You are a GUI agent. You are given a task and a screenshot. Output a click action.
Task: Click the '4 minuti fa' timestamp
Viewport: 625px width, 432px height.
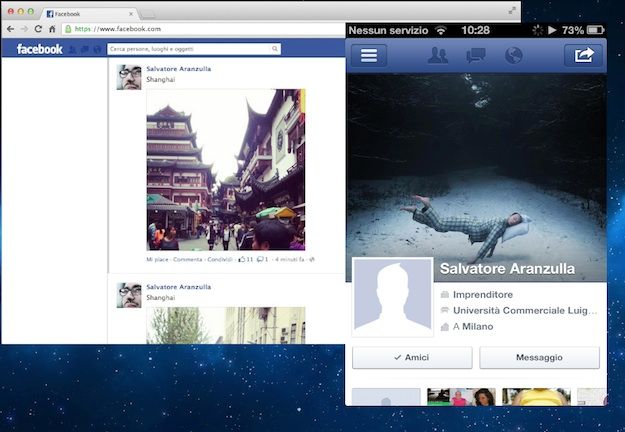[289, 259]
